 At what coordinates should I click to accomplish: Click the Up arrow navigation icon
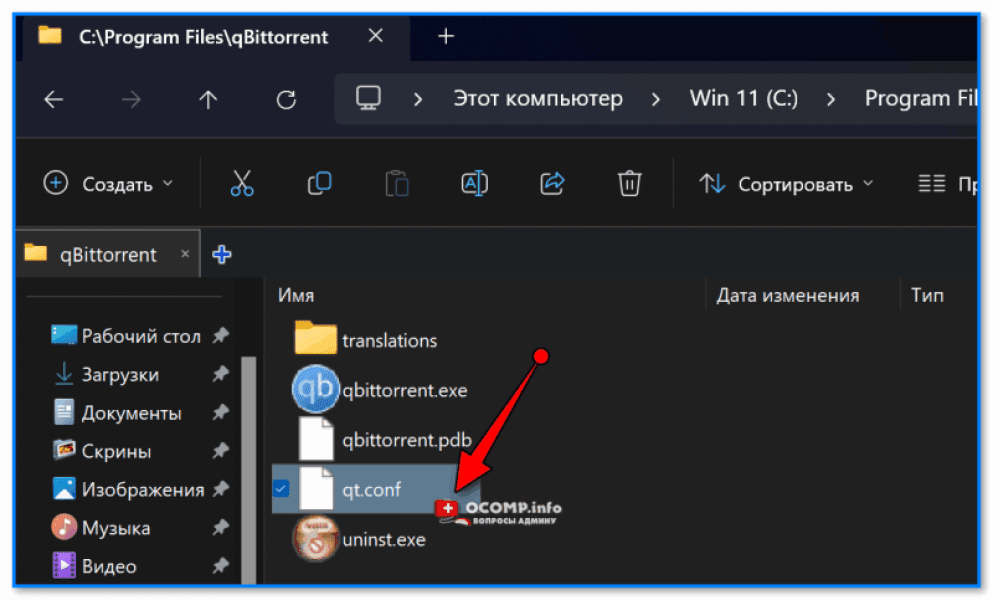pos(208,99)
